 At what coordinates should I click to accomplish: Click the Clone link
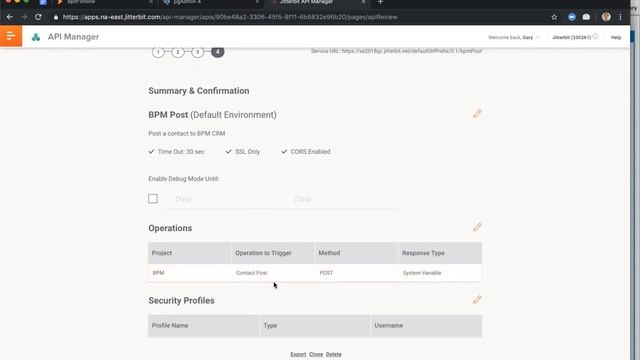click(316, 354)
